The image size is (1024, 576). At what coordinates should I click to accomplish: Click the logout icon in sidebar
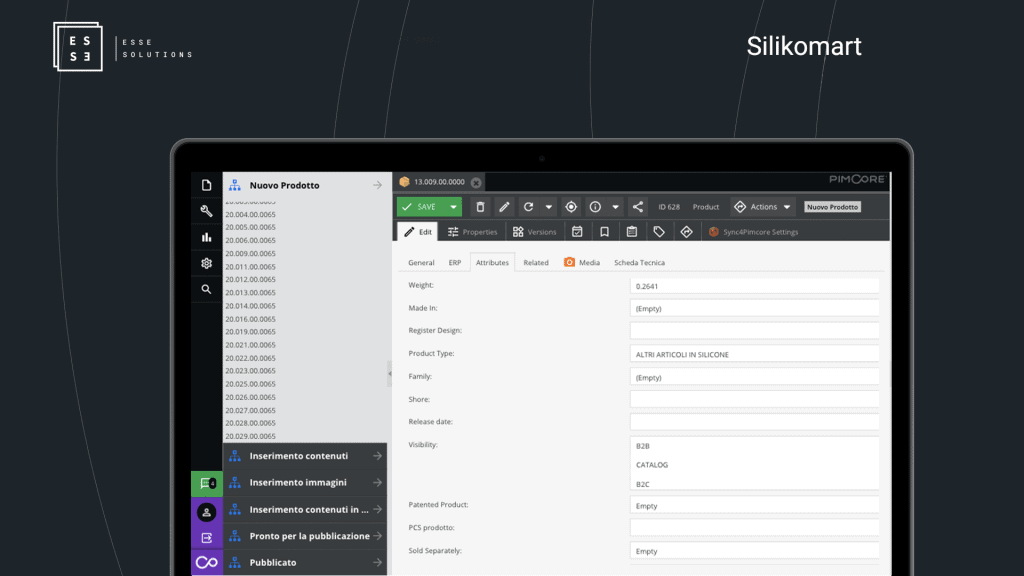[x=206, y=538]
